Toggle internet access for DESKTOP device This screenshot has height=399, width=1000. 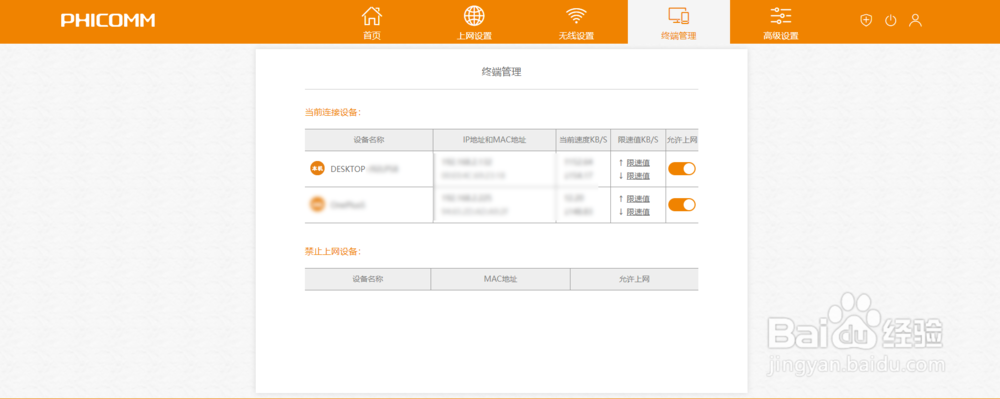click(x=682, y=169)
